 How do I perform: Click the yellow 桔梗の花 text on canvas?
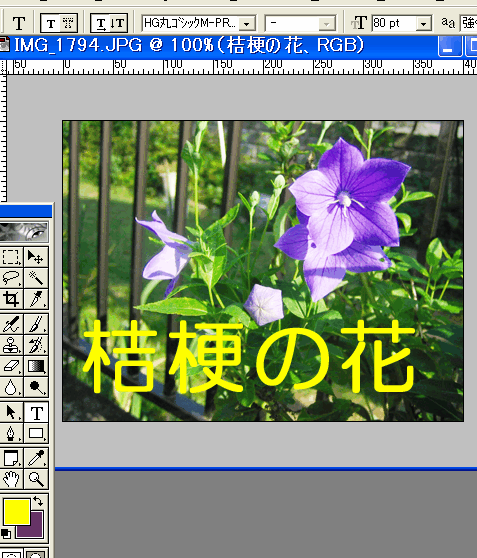249,356
